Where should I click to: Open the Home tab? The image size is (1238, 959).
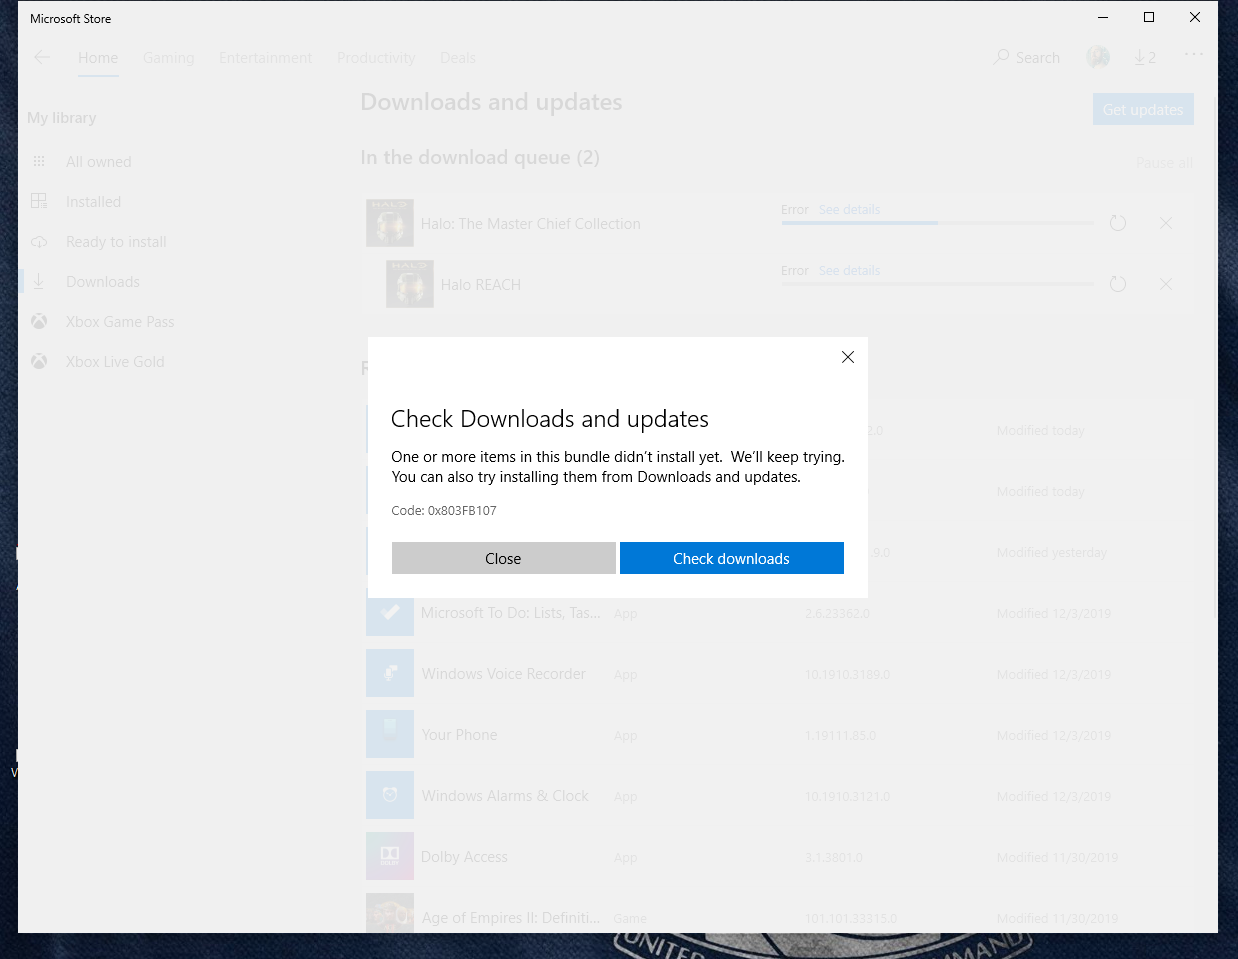(x=98, y=58)
